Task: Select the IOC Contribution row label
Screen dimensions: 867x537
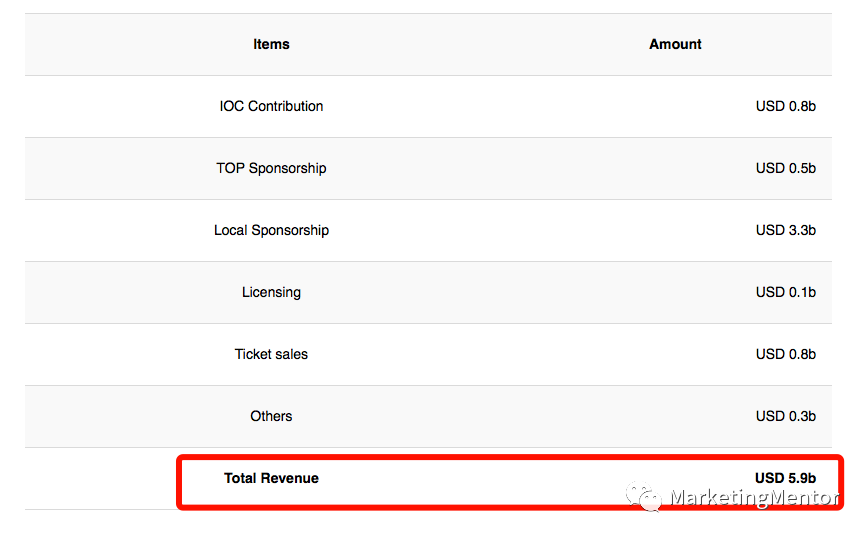Action: pyautogui.click(x=271, y=106)
